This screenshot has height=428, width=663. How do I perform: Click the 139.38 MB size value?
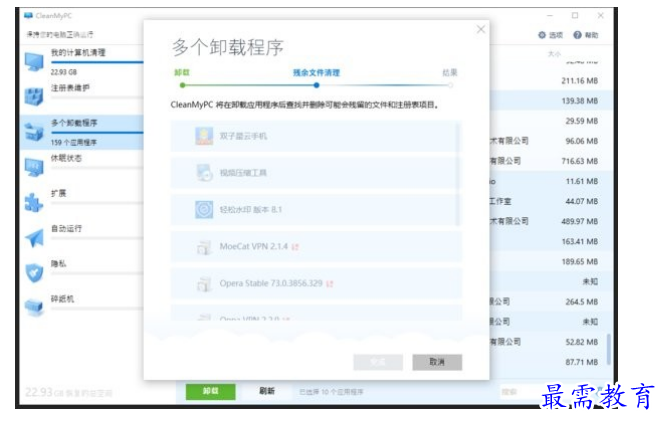pos(580,101)
